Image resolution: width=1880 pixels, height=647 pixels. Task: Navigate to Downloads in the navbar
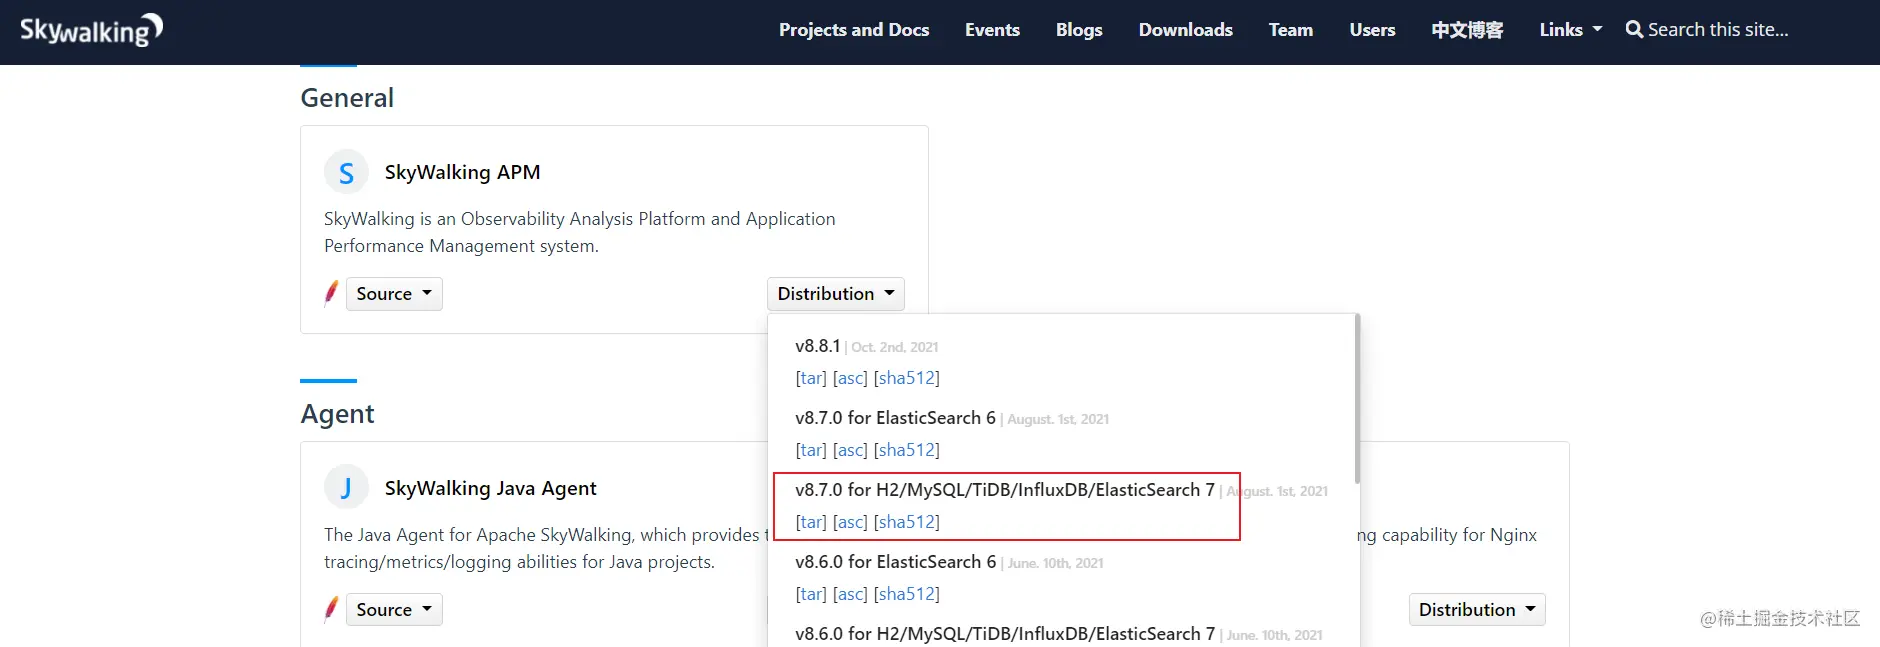[x=1185, y=30]
